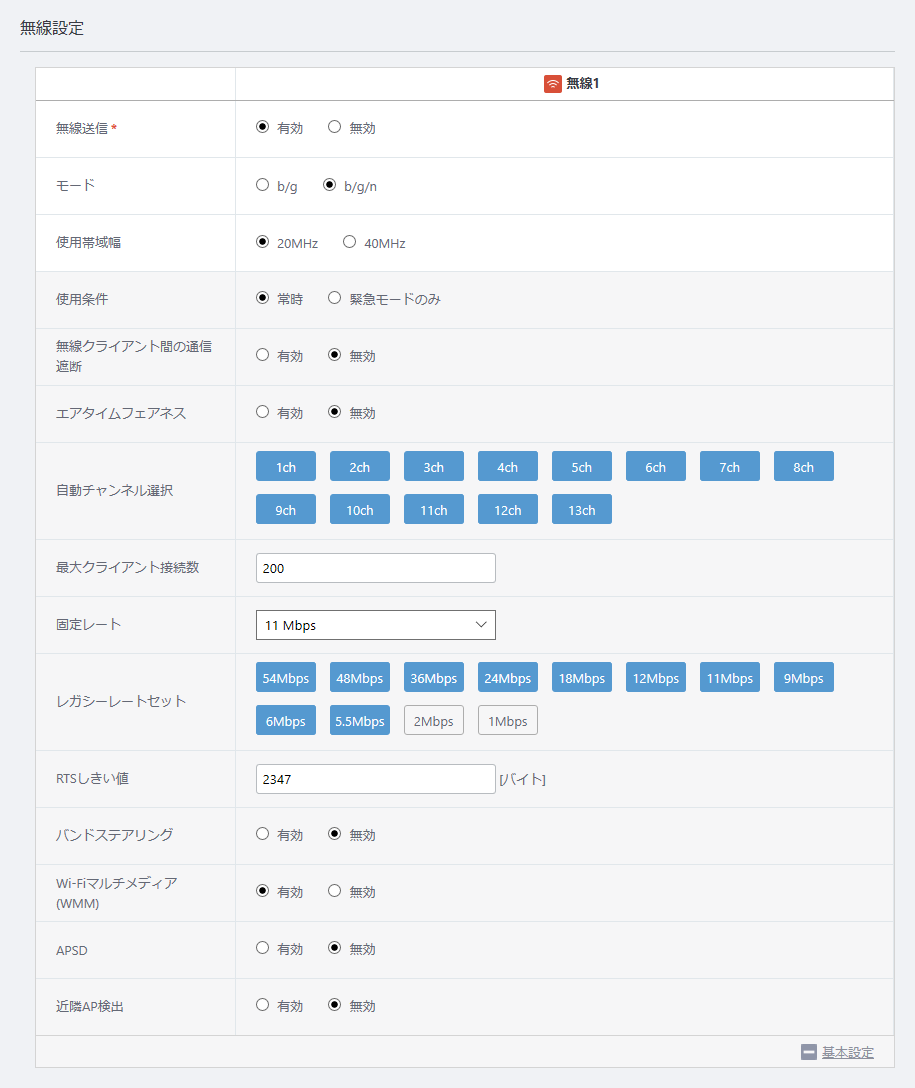
Task: Set 無線送信 to 有効
Action: [262, 127]
